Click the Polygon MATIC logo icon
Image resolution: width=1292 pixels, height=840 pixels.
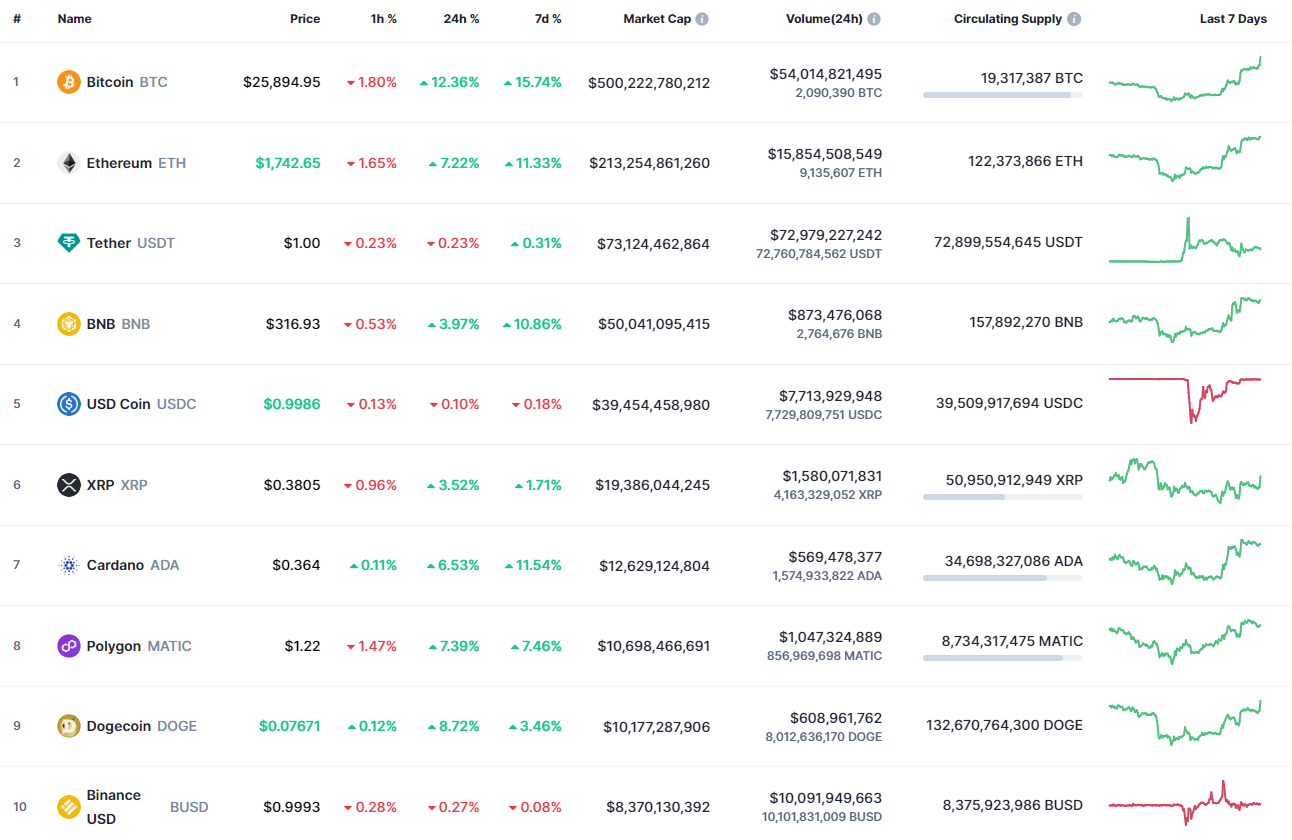[67, 646]
